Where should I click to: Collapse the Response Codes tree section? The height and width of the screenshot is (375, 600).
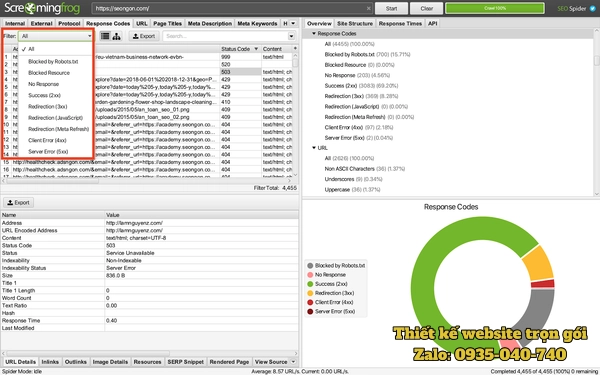[314, 34]
